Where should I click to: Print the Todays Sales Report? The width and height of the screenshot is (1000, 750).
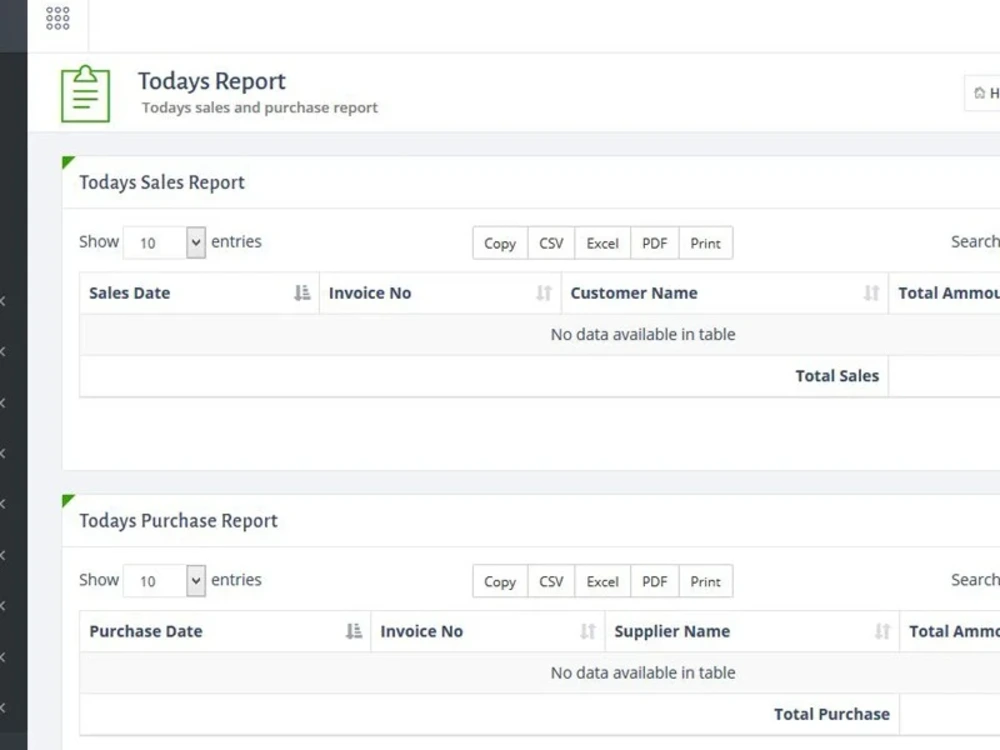706,243
